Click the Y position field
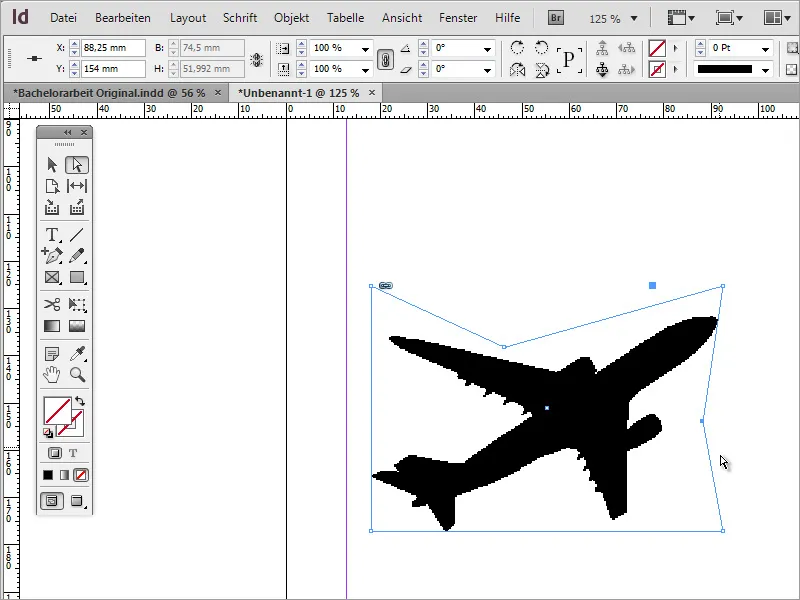Image resolution: width=800 pixels, height=600 pixels. point(113,68)
